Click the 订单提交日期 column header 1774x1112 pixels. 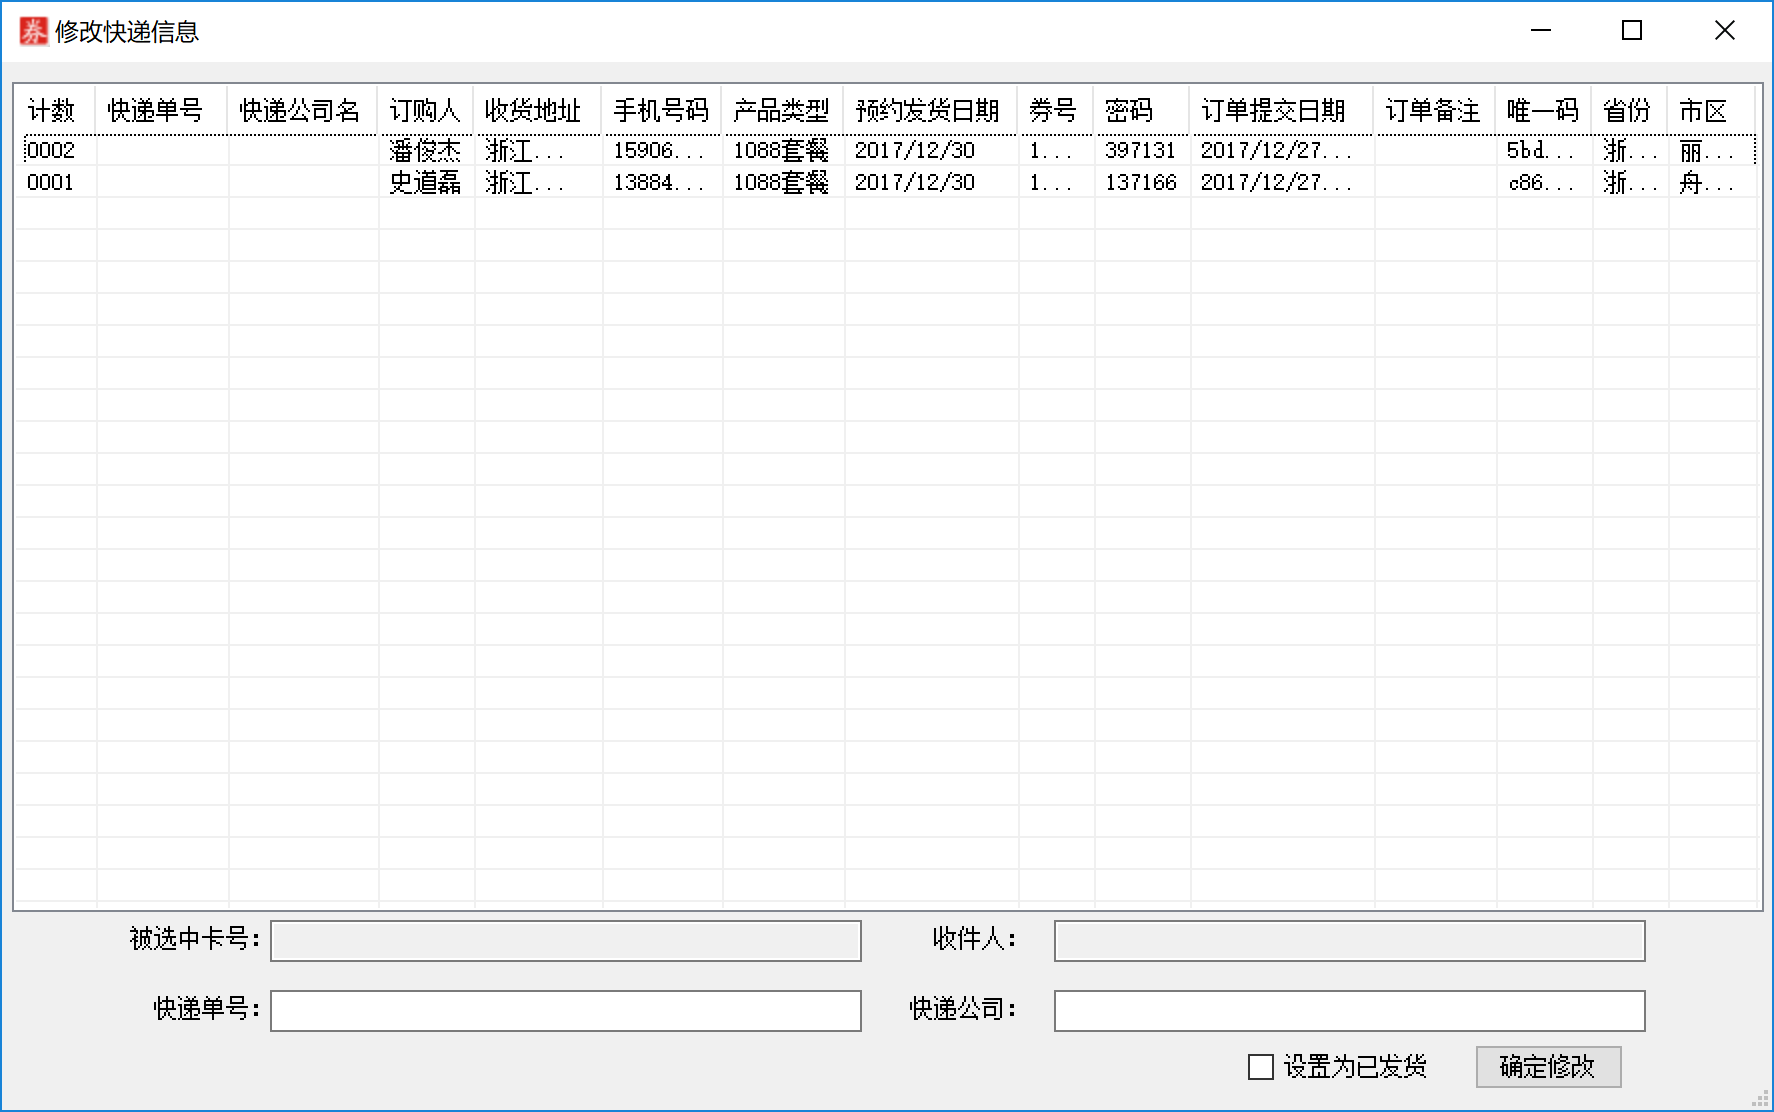[1273, 110]
